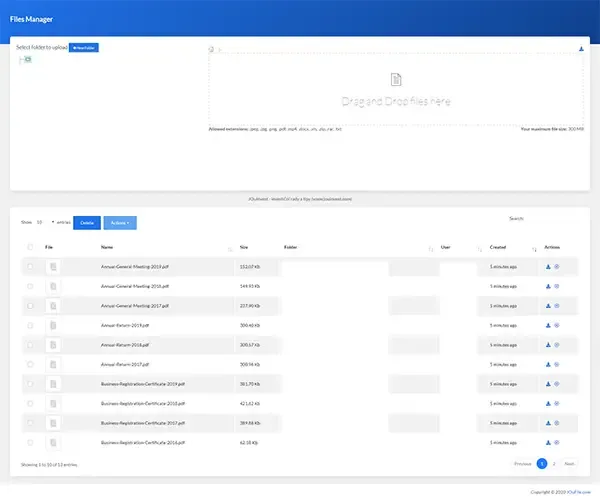The image size is (600, 500).
Task: Sort table by the Created column arrows
Action: tap(534, 249)
